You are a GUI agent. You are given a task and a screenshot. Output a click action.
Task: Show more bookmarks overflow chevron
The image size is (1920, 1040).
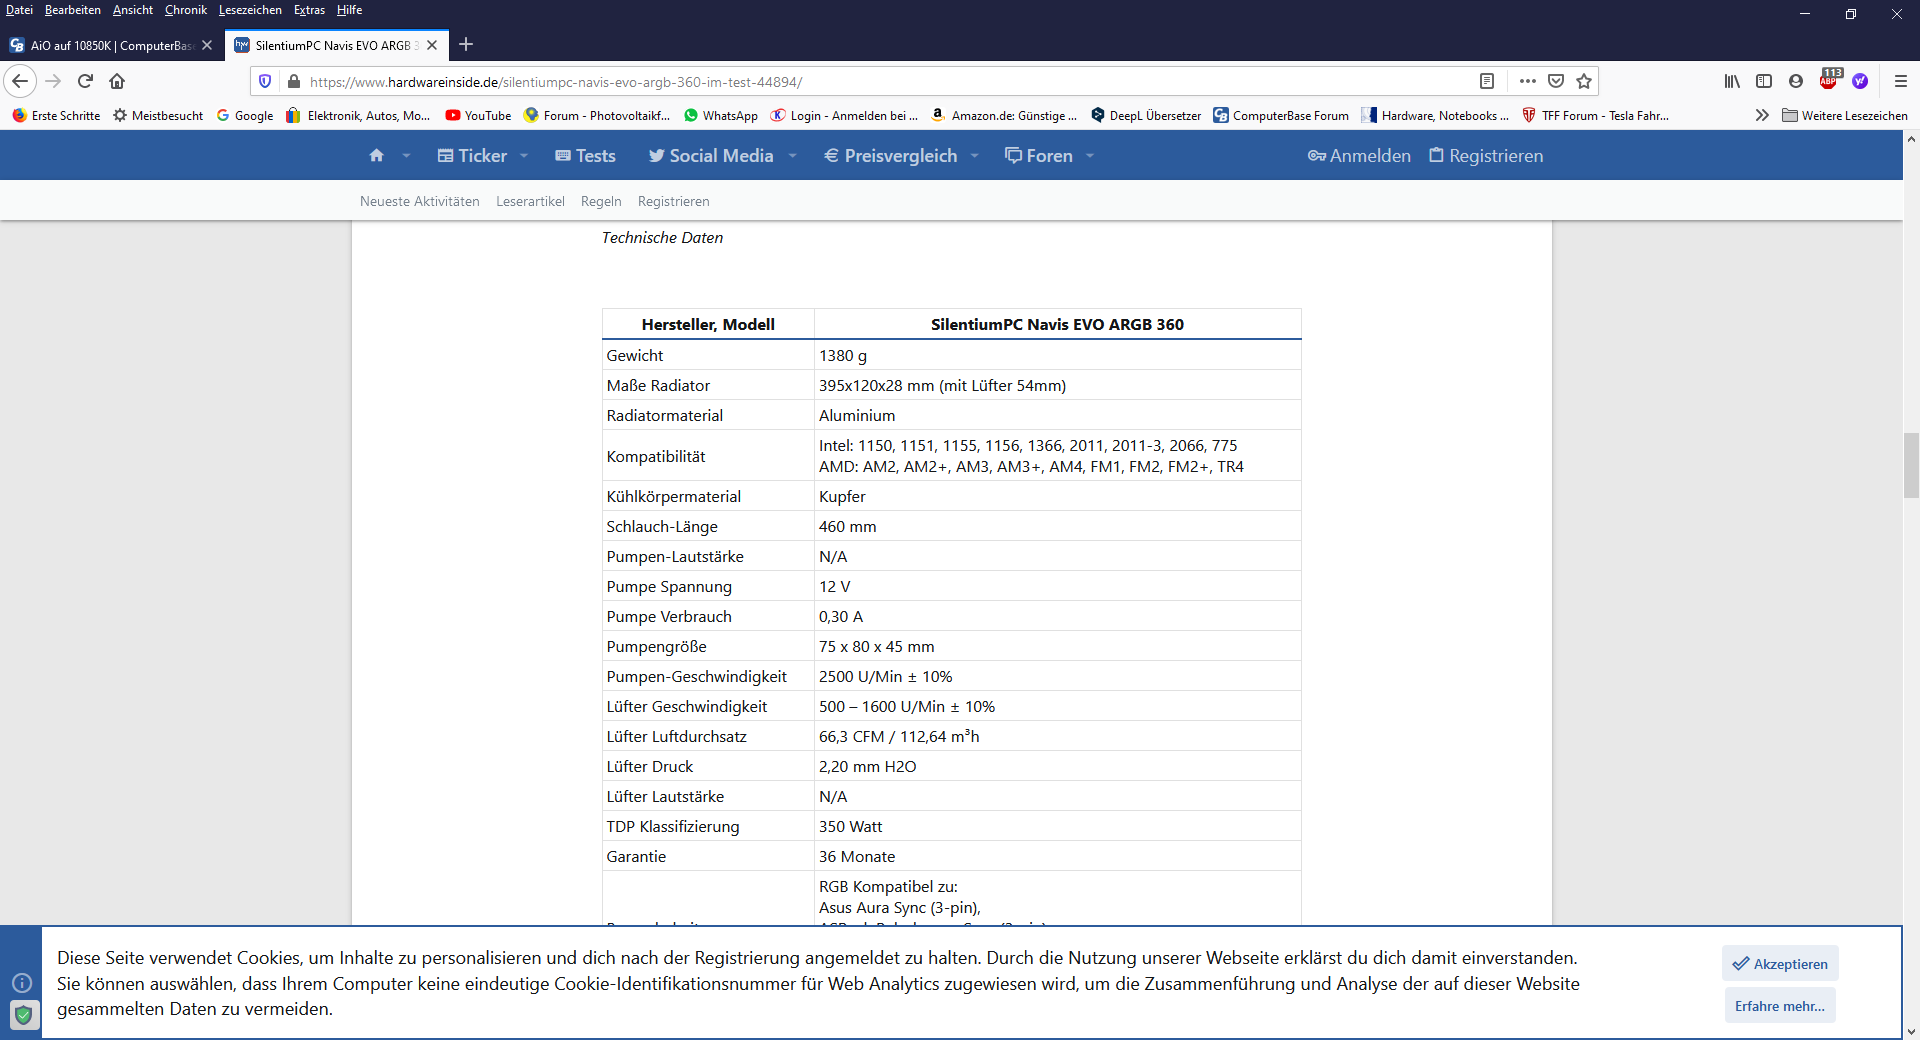1762,115
